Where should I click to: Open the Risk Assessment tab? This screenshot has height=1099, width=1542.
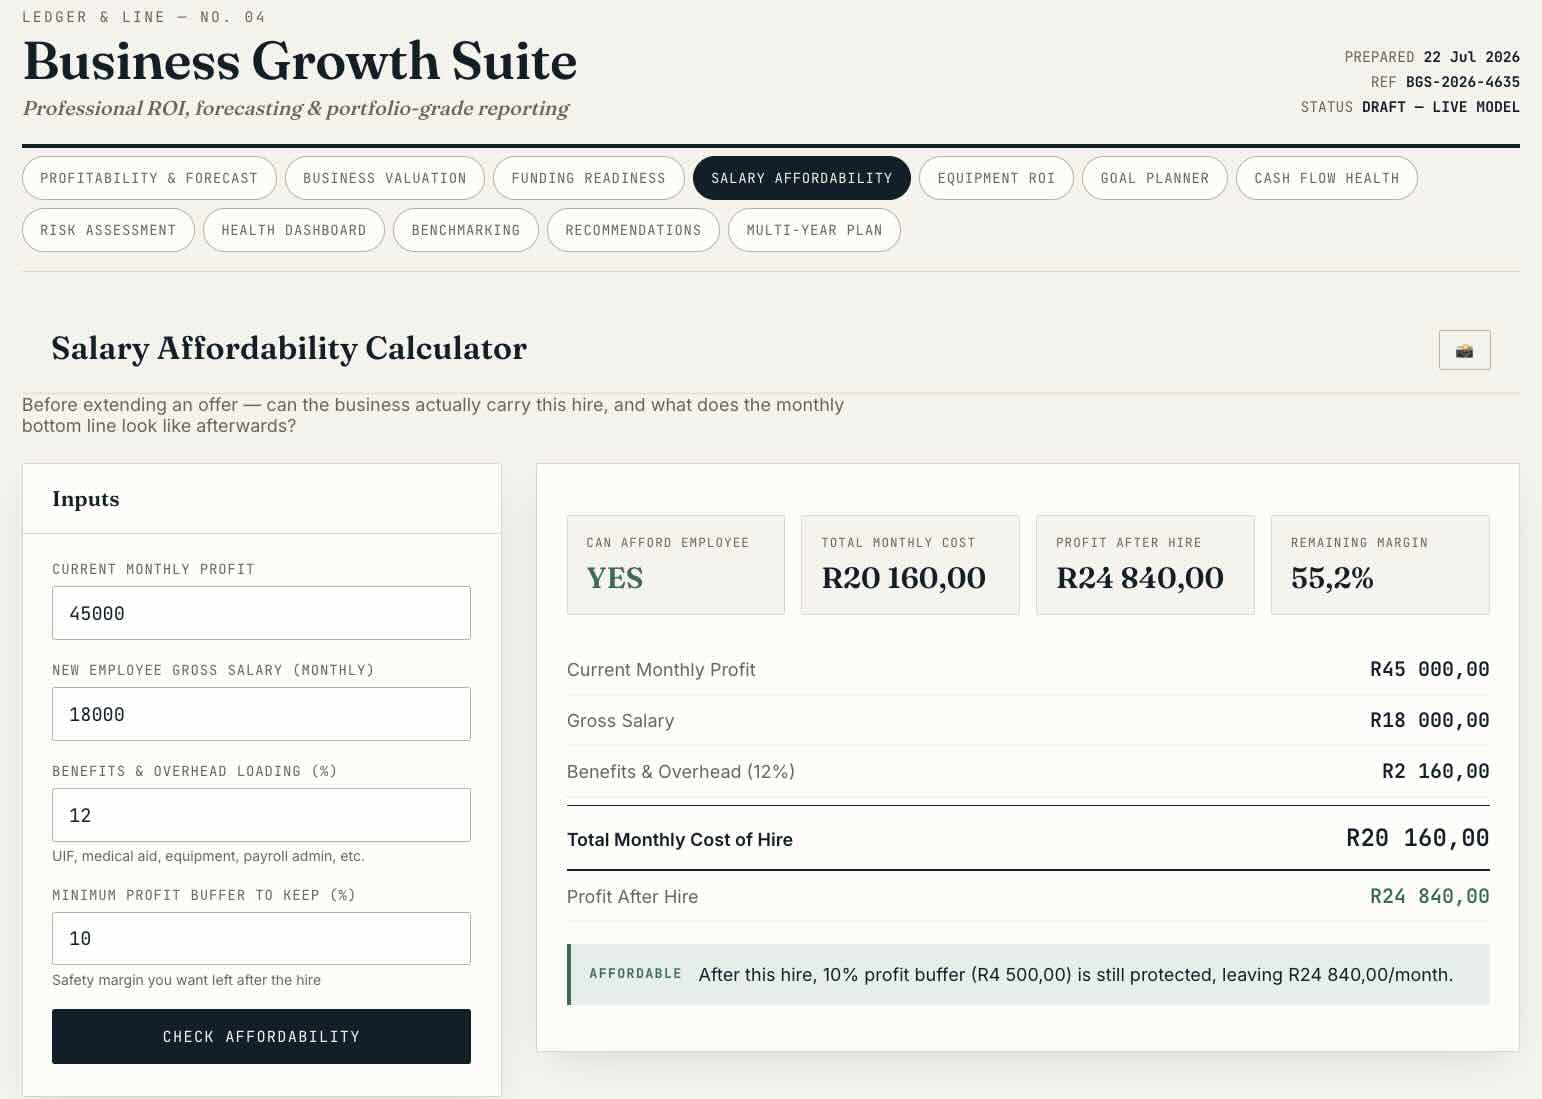[108, 230]
